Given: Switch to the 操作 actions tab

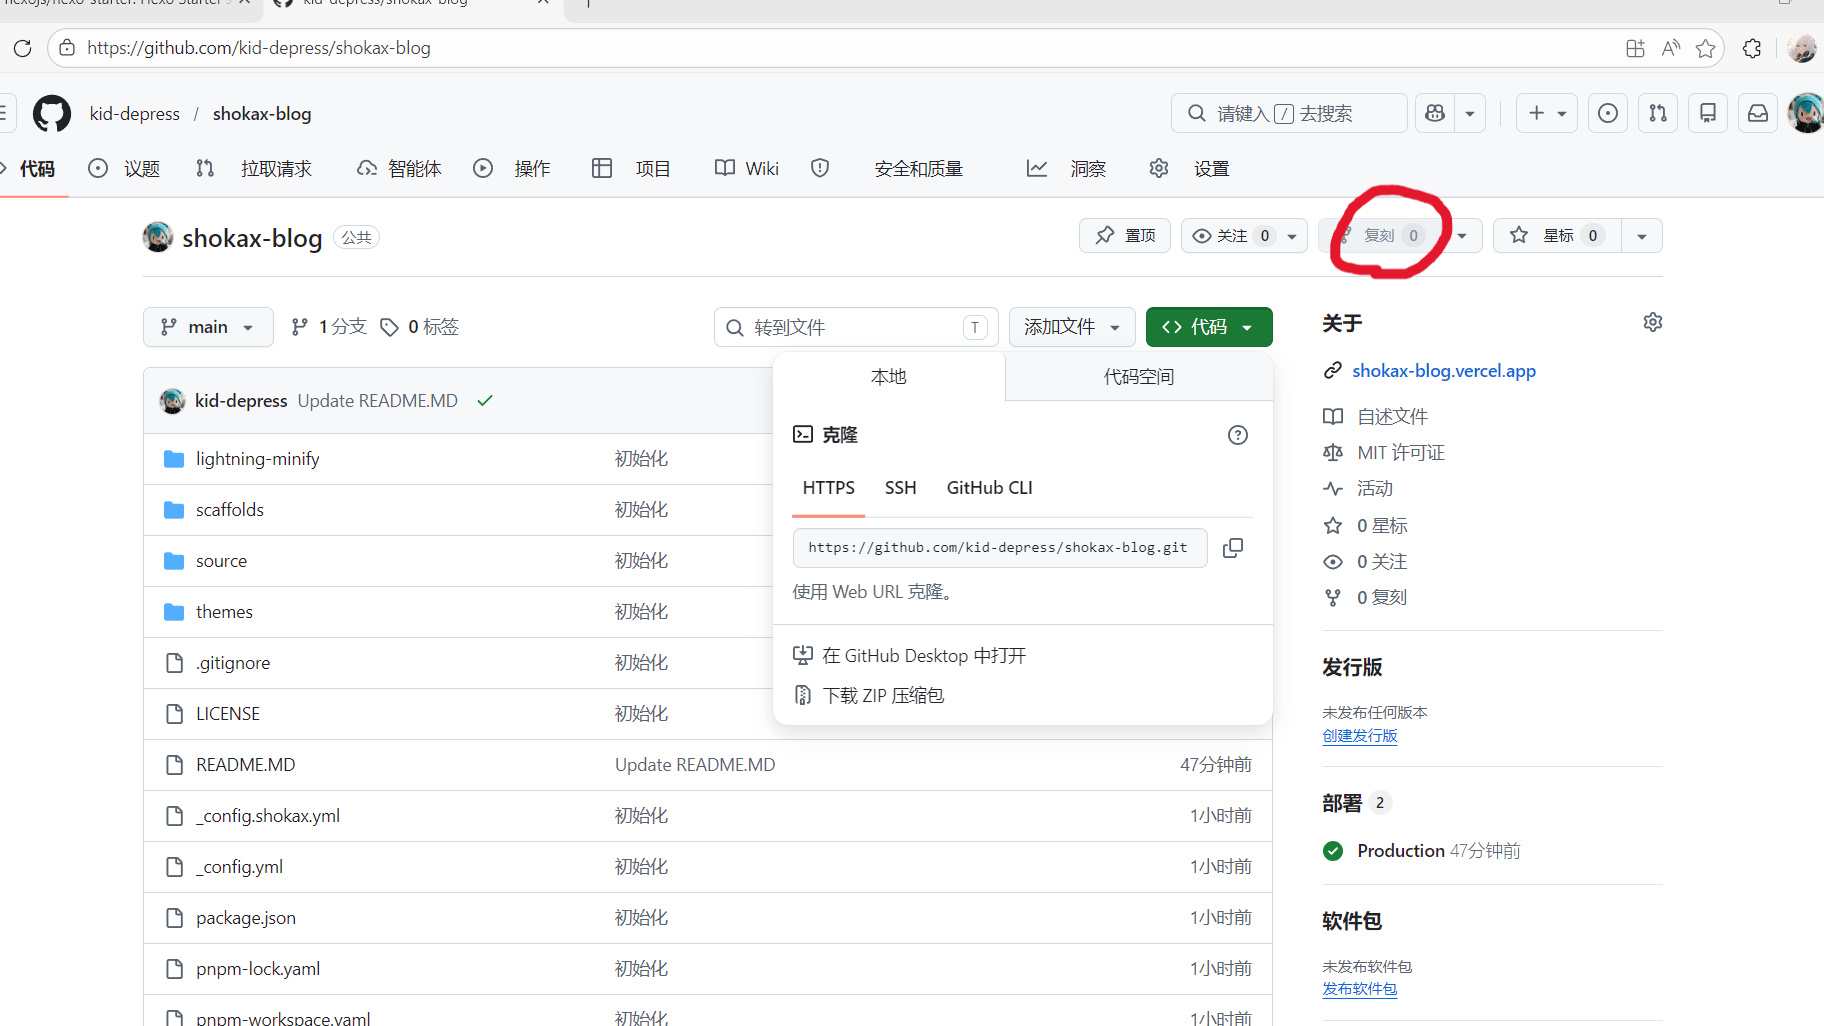Looking at the screenshot, I should 512,169.
